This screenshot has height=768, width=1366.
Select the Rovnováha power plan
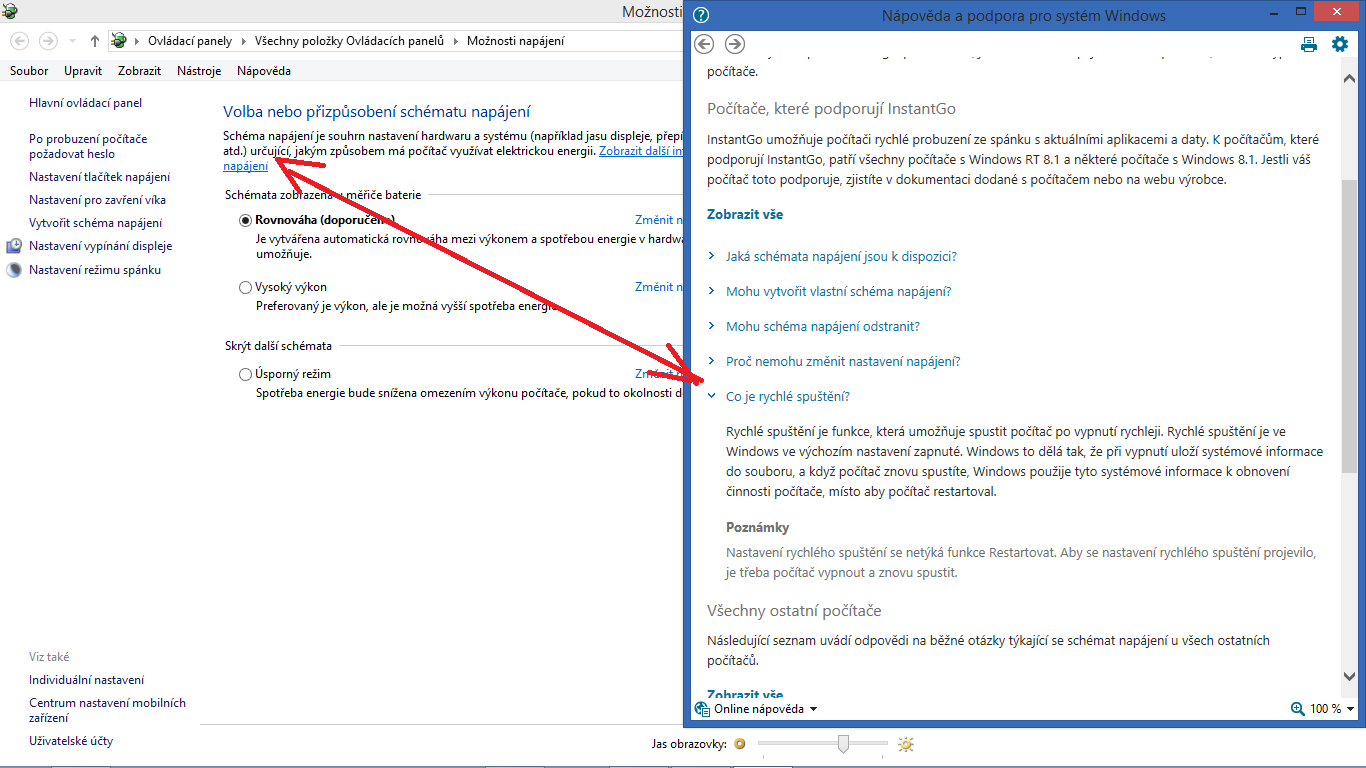pyautogui.click(x=246, y=220)
